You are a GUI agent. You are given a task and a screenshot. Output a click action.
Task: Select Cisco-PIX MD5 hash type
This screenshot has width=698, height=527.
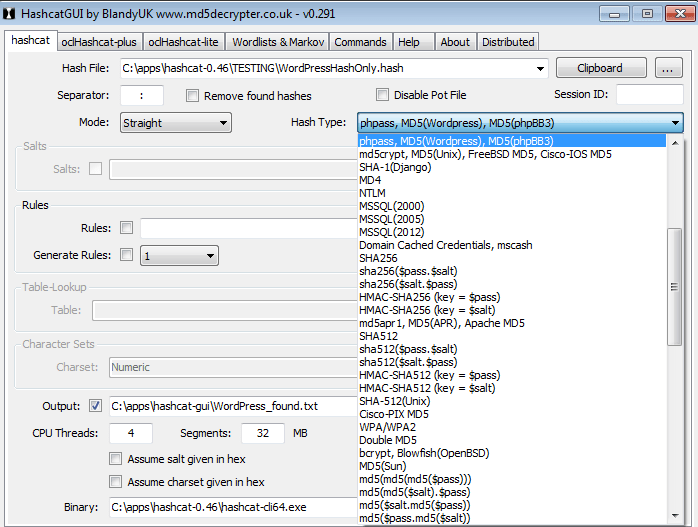[x=512, y=414]
